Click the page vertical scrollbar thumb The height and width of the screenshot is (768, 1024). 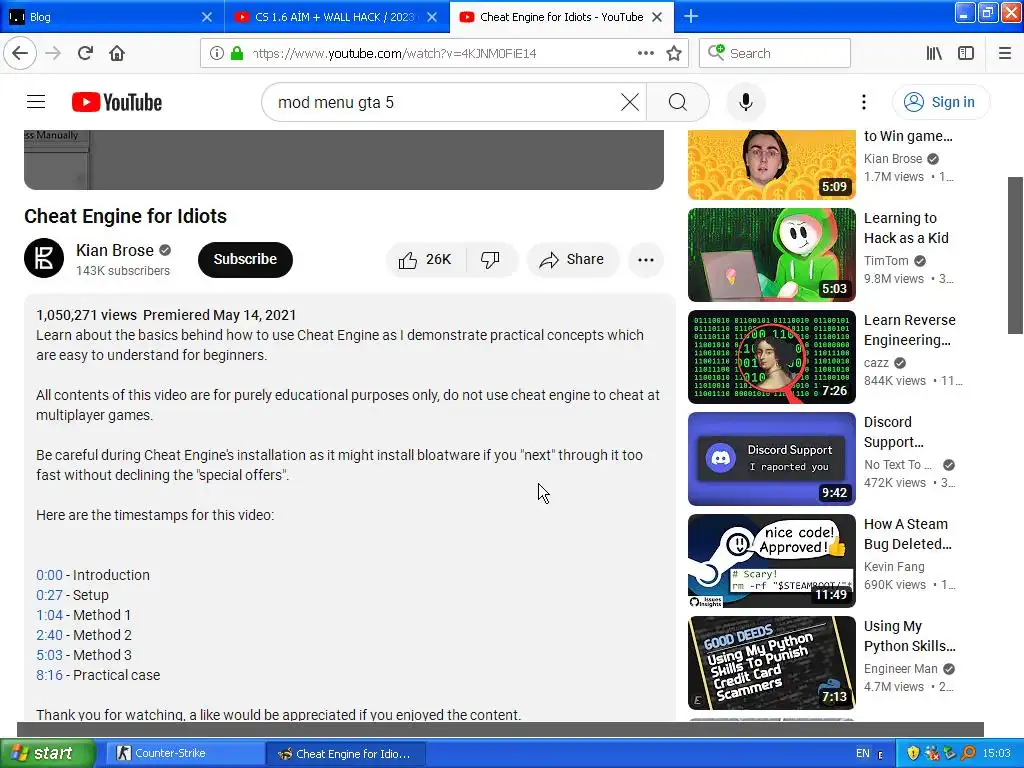(1016, 255)
